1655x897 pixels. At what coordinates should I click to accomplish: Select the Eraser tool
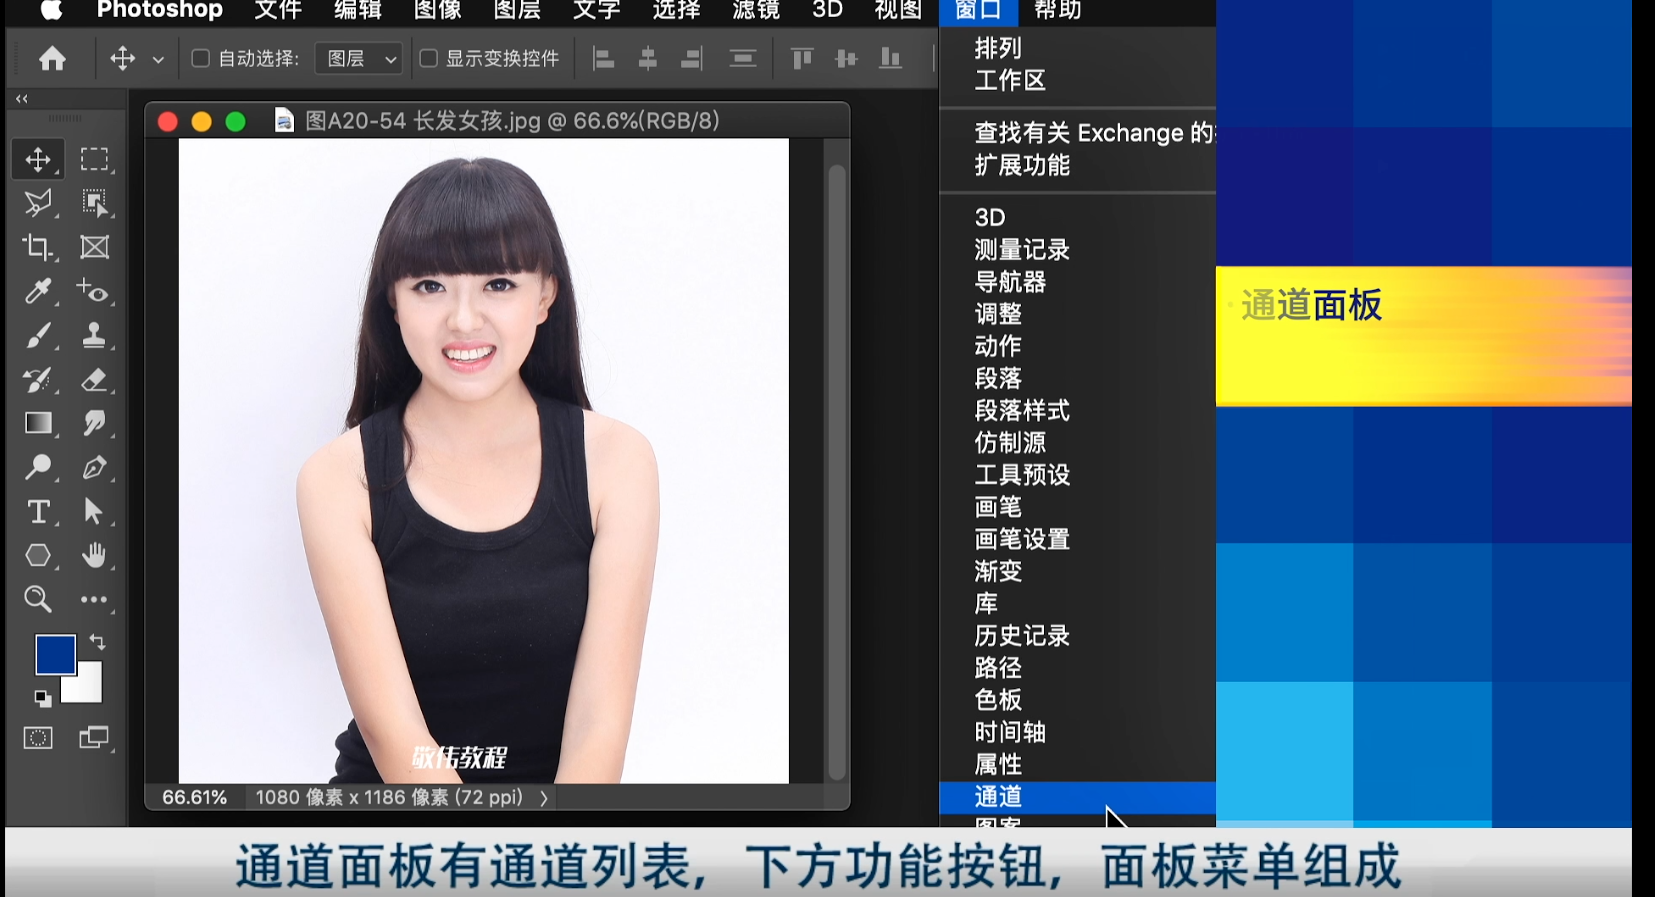[x=94, y=379]
